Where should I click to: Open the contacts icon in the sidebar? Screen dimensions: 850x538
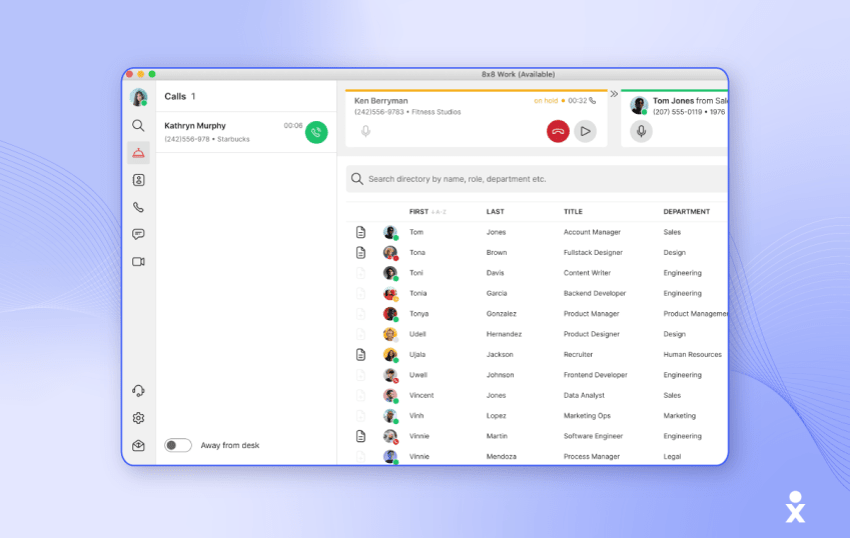pos(138,180)
